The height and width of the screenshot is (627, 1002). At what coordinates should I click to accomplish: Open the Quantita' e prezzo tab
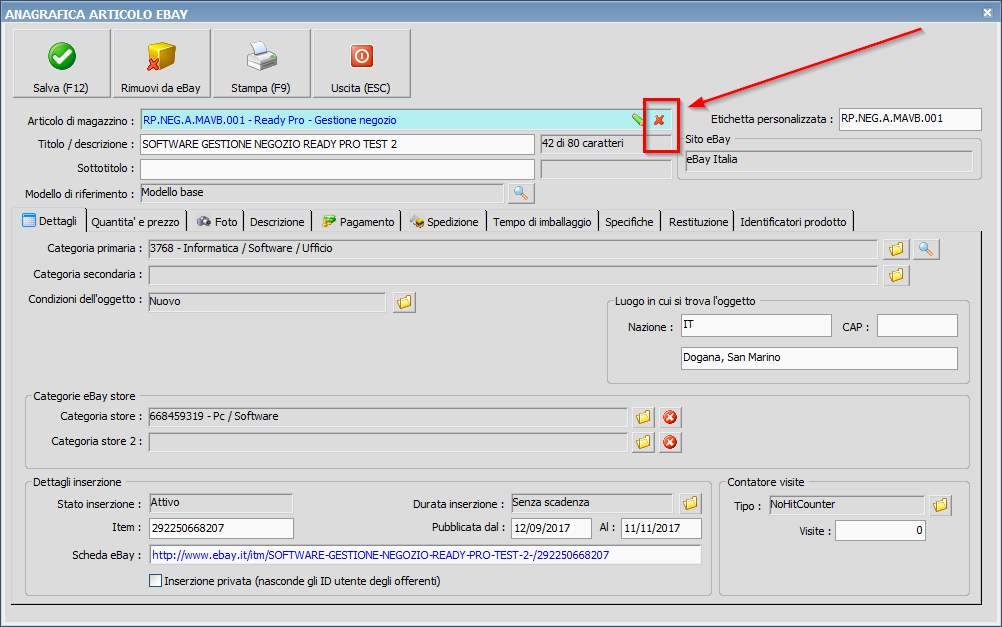click(x=135, y=222)
